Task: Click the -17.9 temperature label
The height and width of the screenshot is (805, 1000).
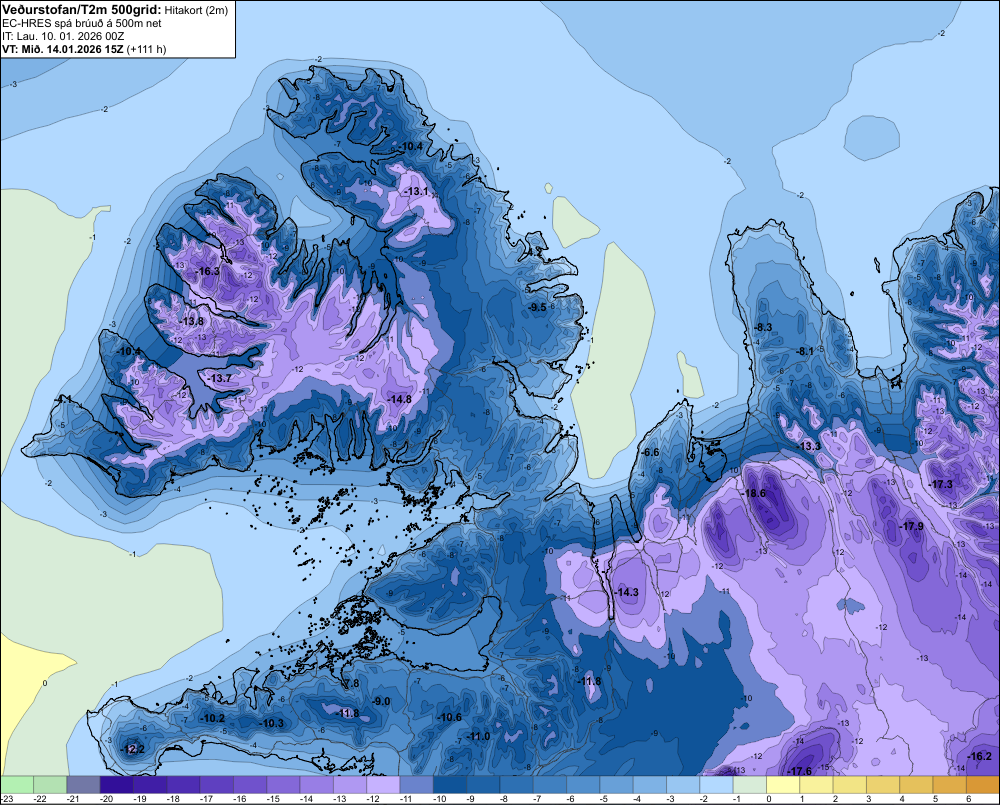Action: coord(911,526)
